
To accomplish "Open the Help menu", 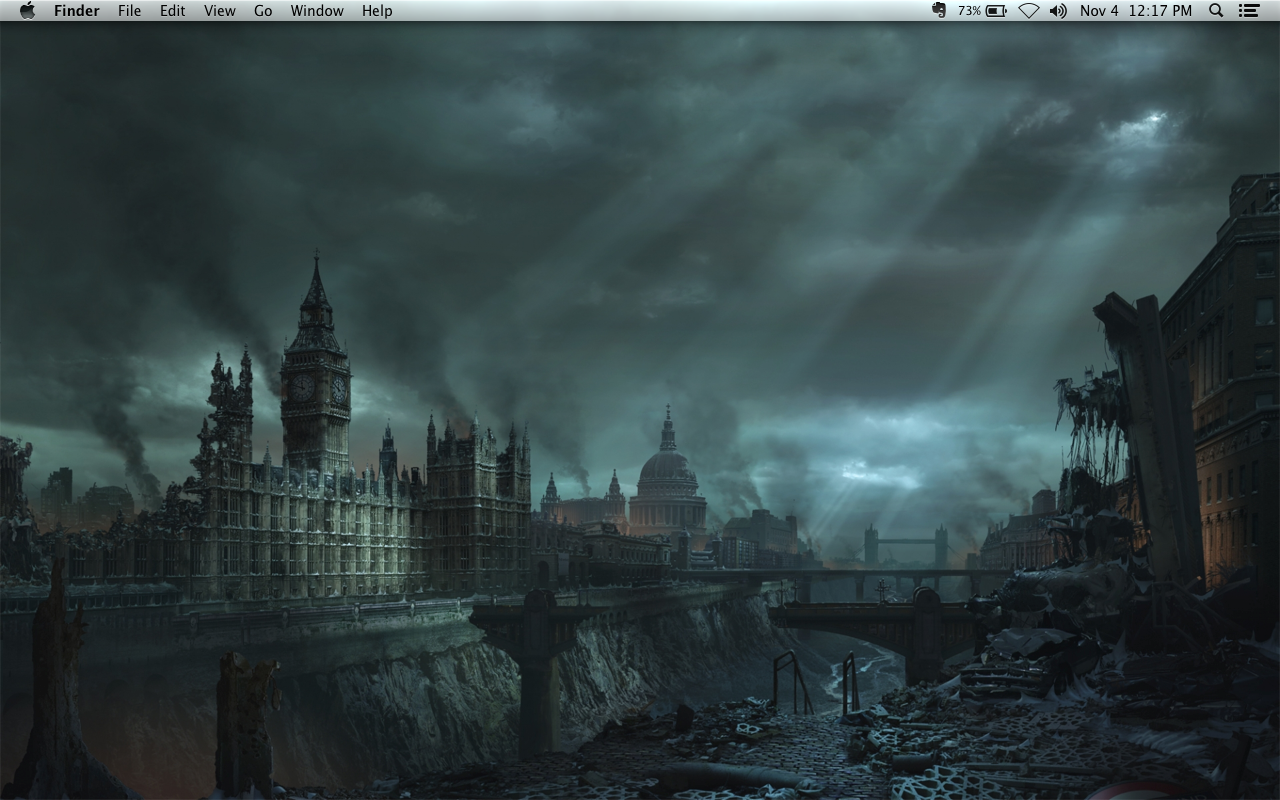I will click(377, 11).
